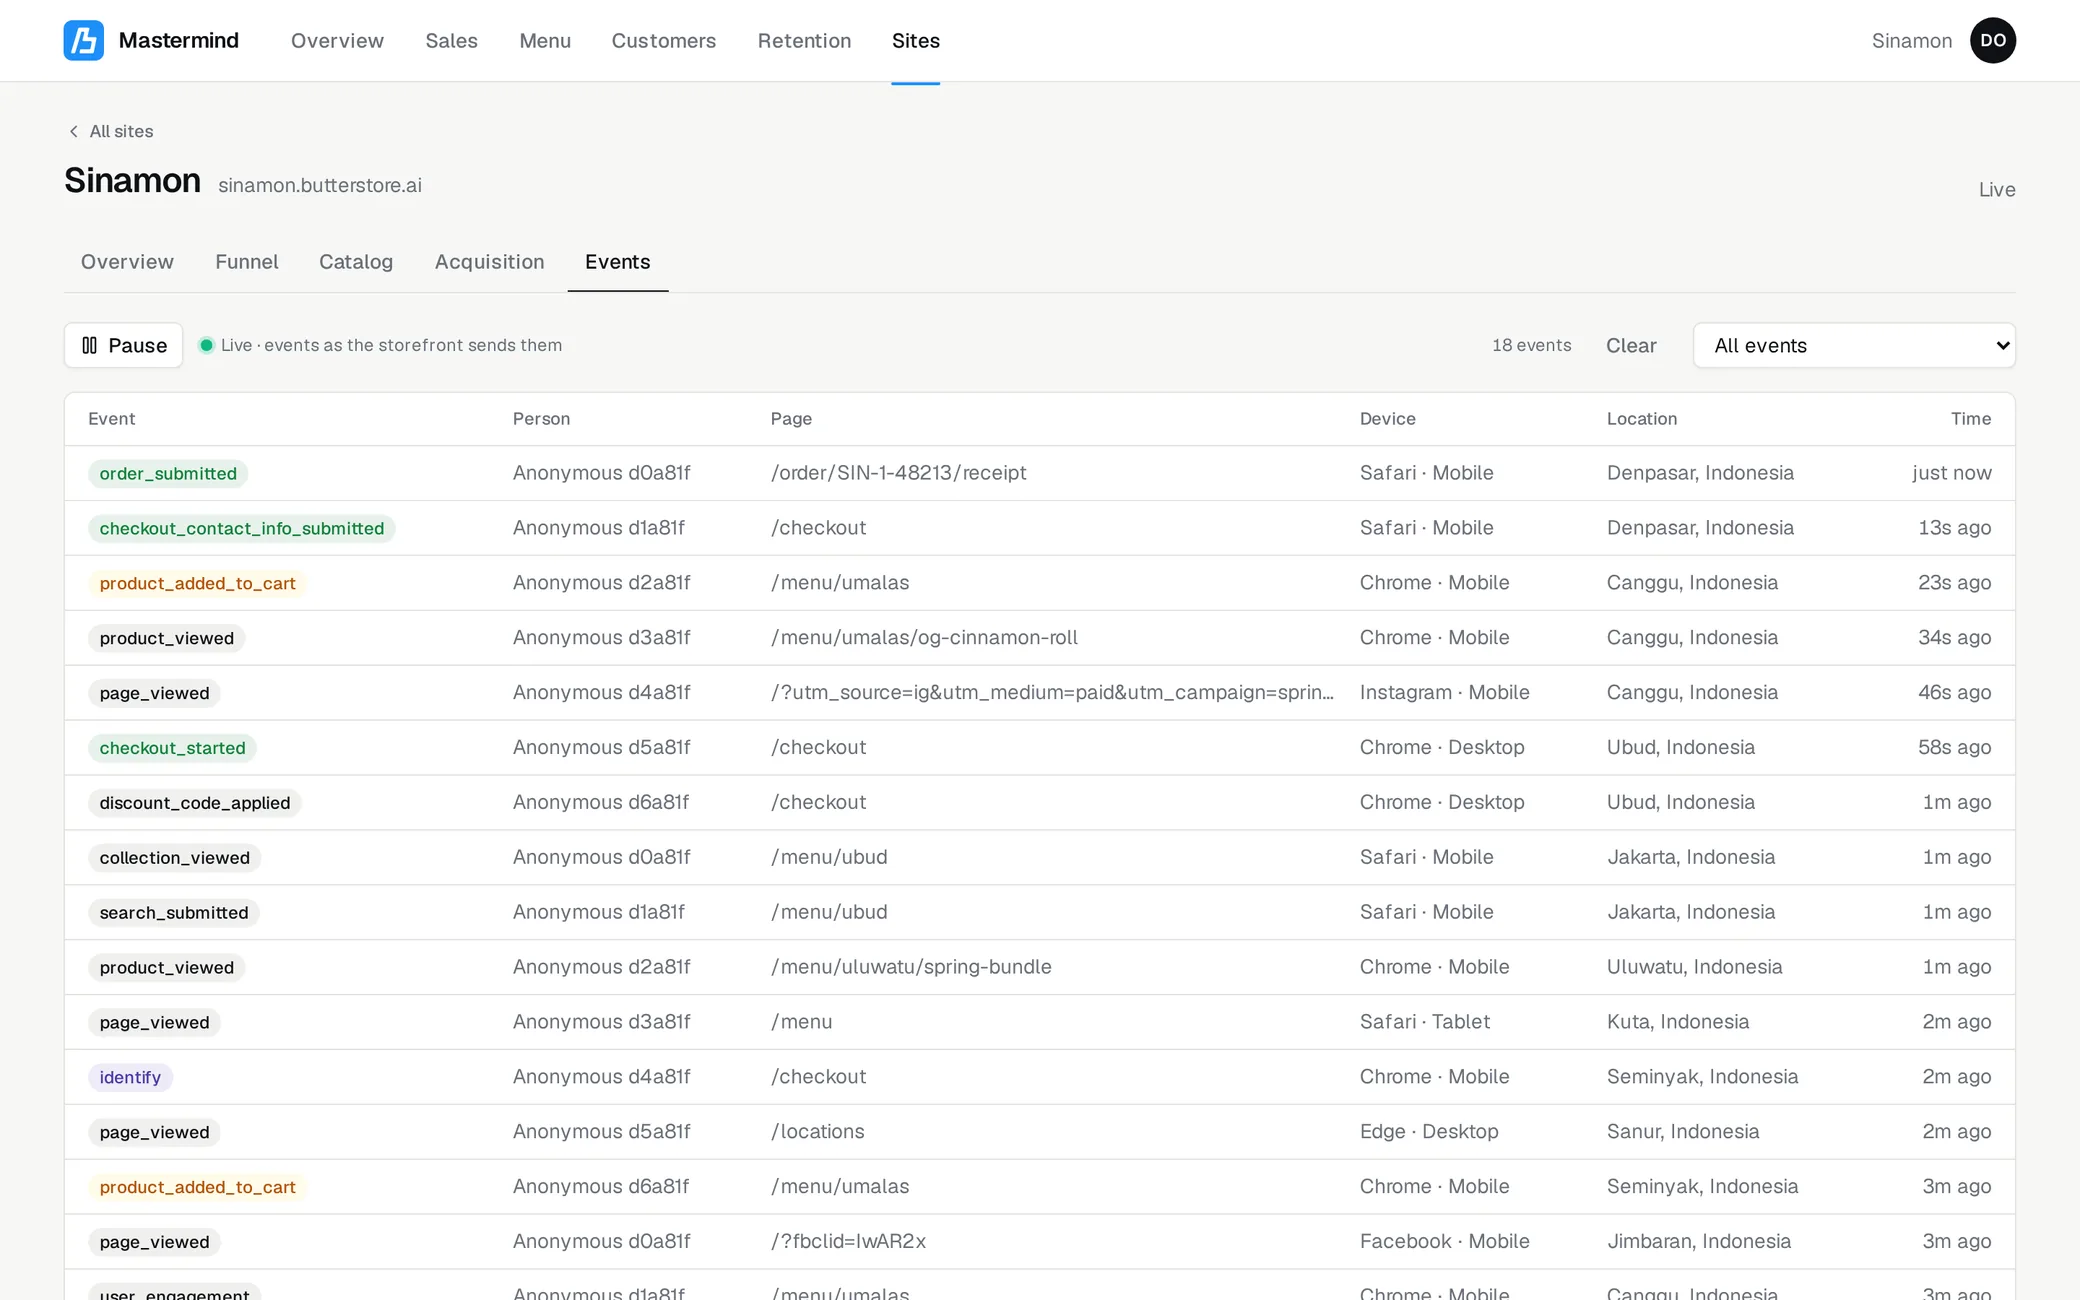Screen dimensions: 2080x1300
Task: Click the Jimbaran, Indonesia location cell
Action: (x=1698, y=1242)
